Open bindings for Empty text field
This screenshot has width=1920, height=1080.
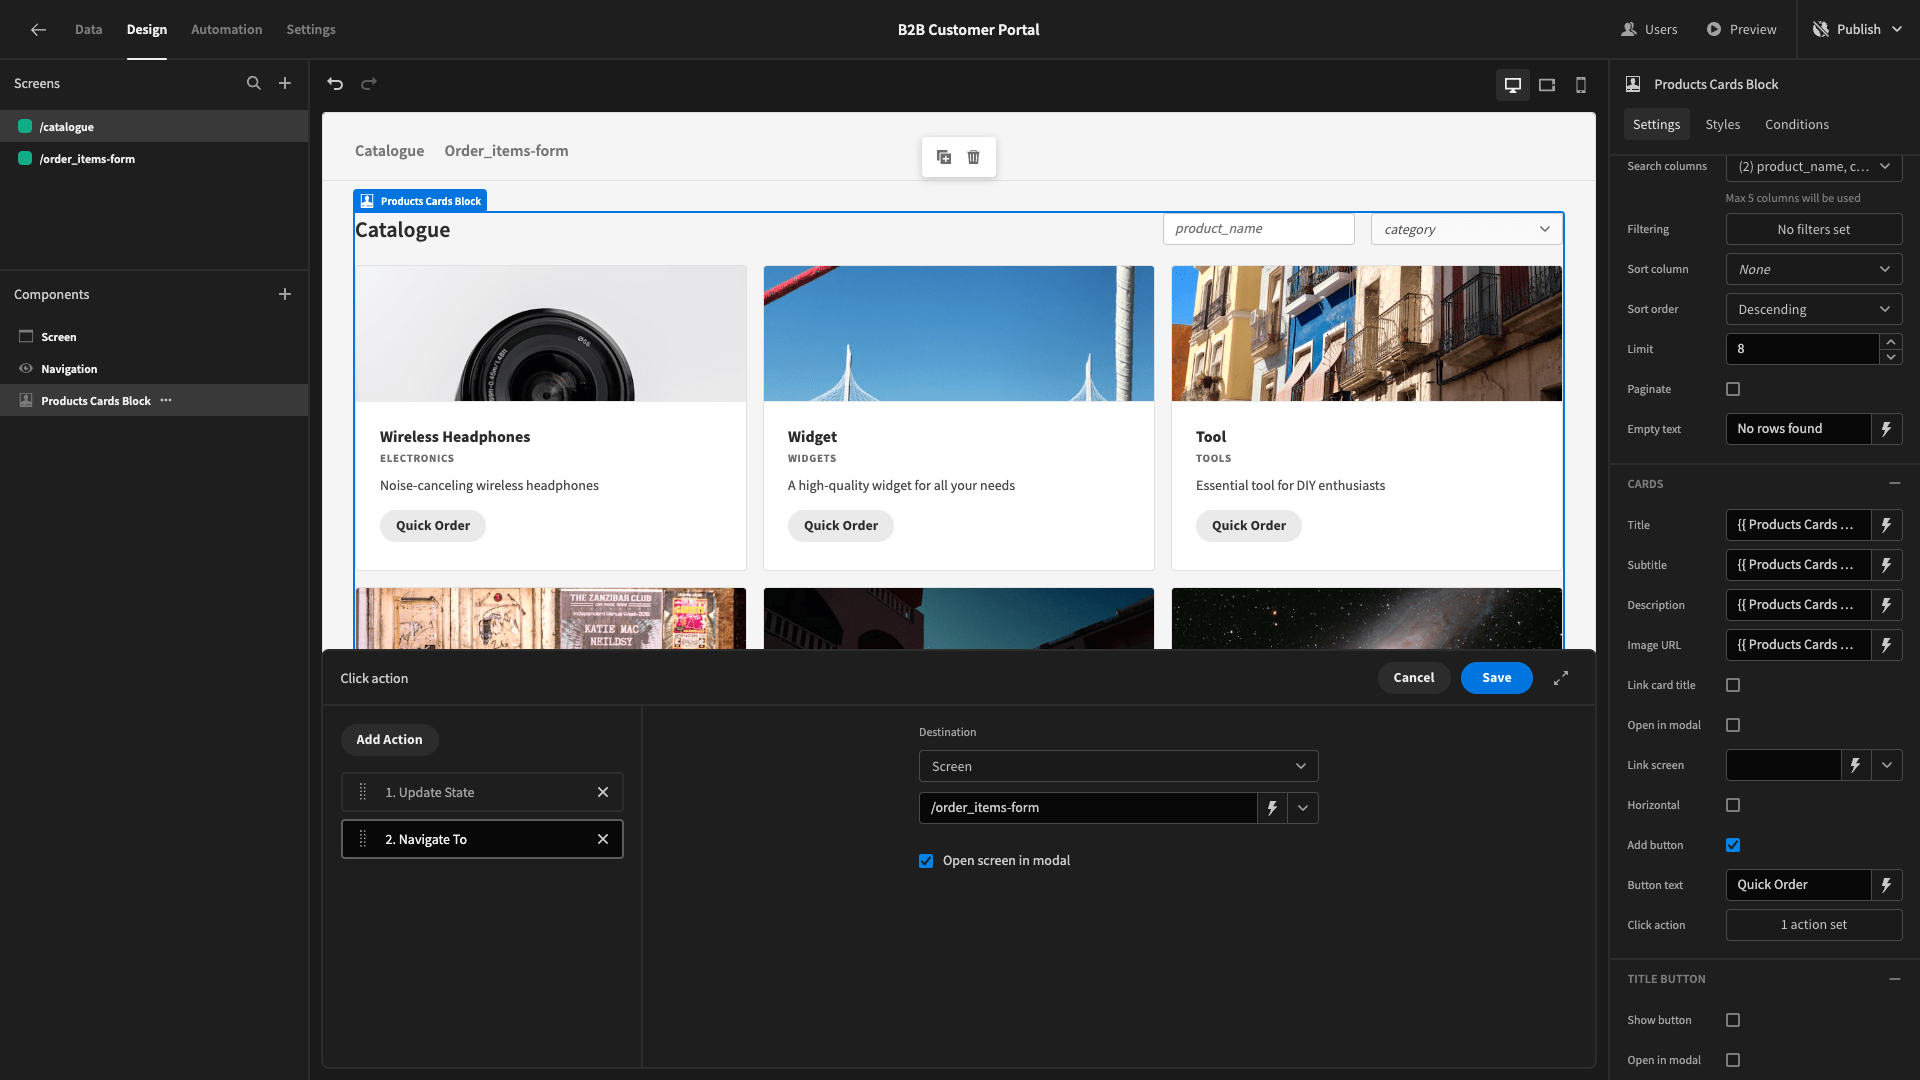pos(1886,429)
